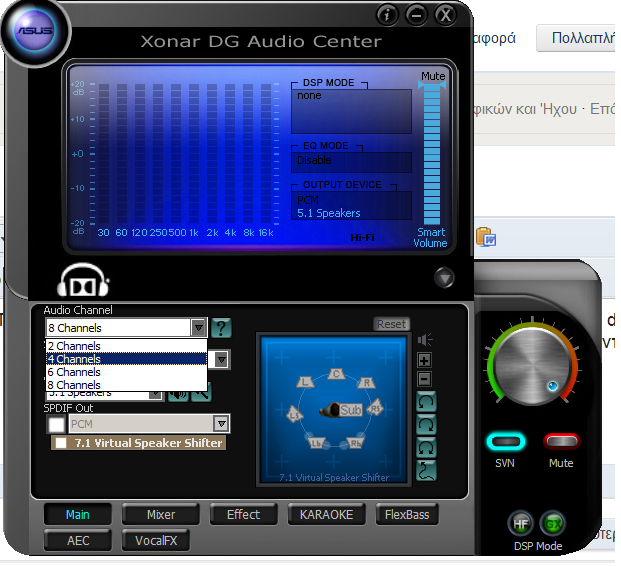
Task: Choose 6 Channels from the list
Action: tap(126, 372)
